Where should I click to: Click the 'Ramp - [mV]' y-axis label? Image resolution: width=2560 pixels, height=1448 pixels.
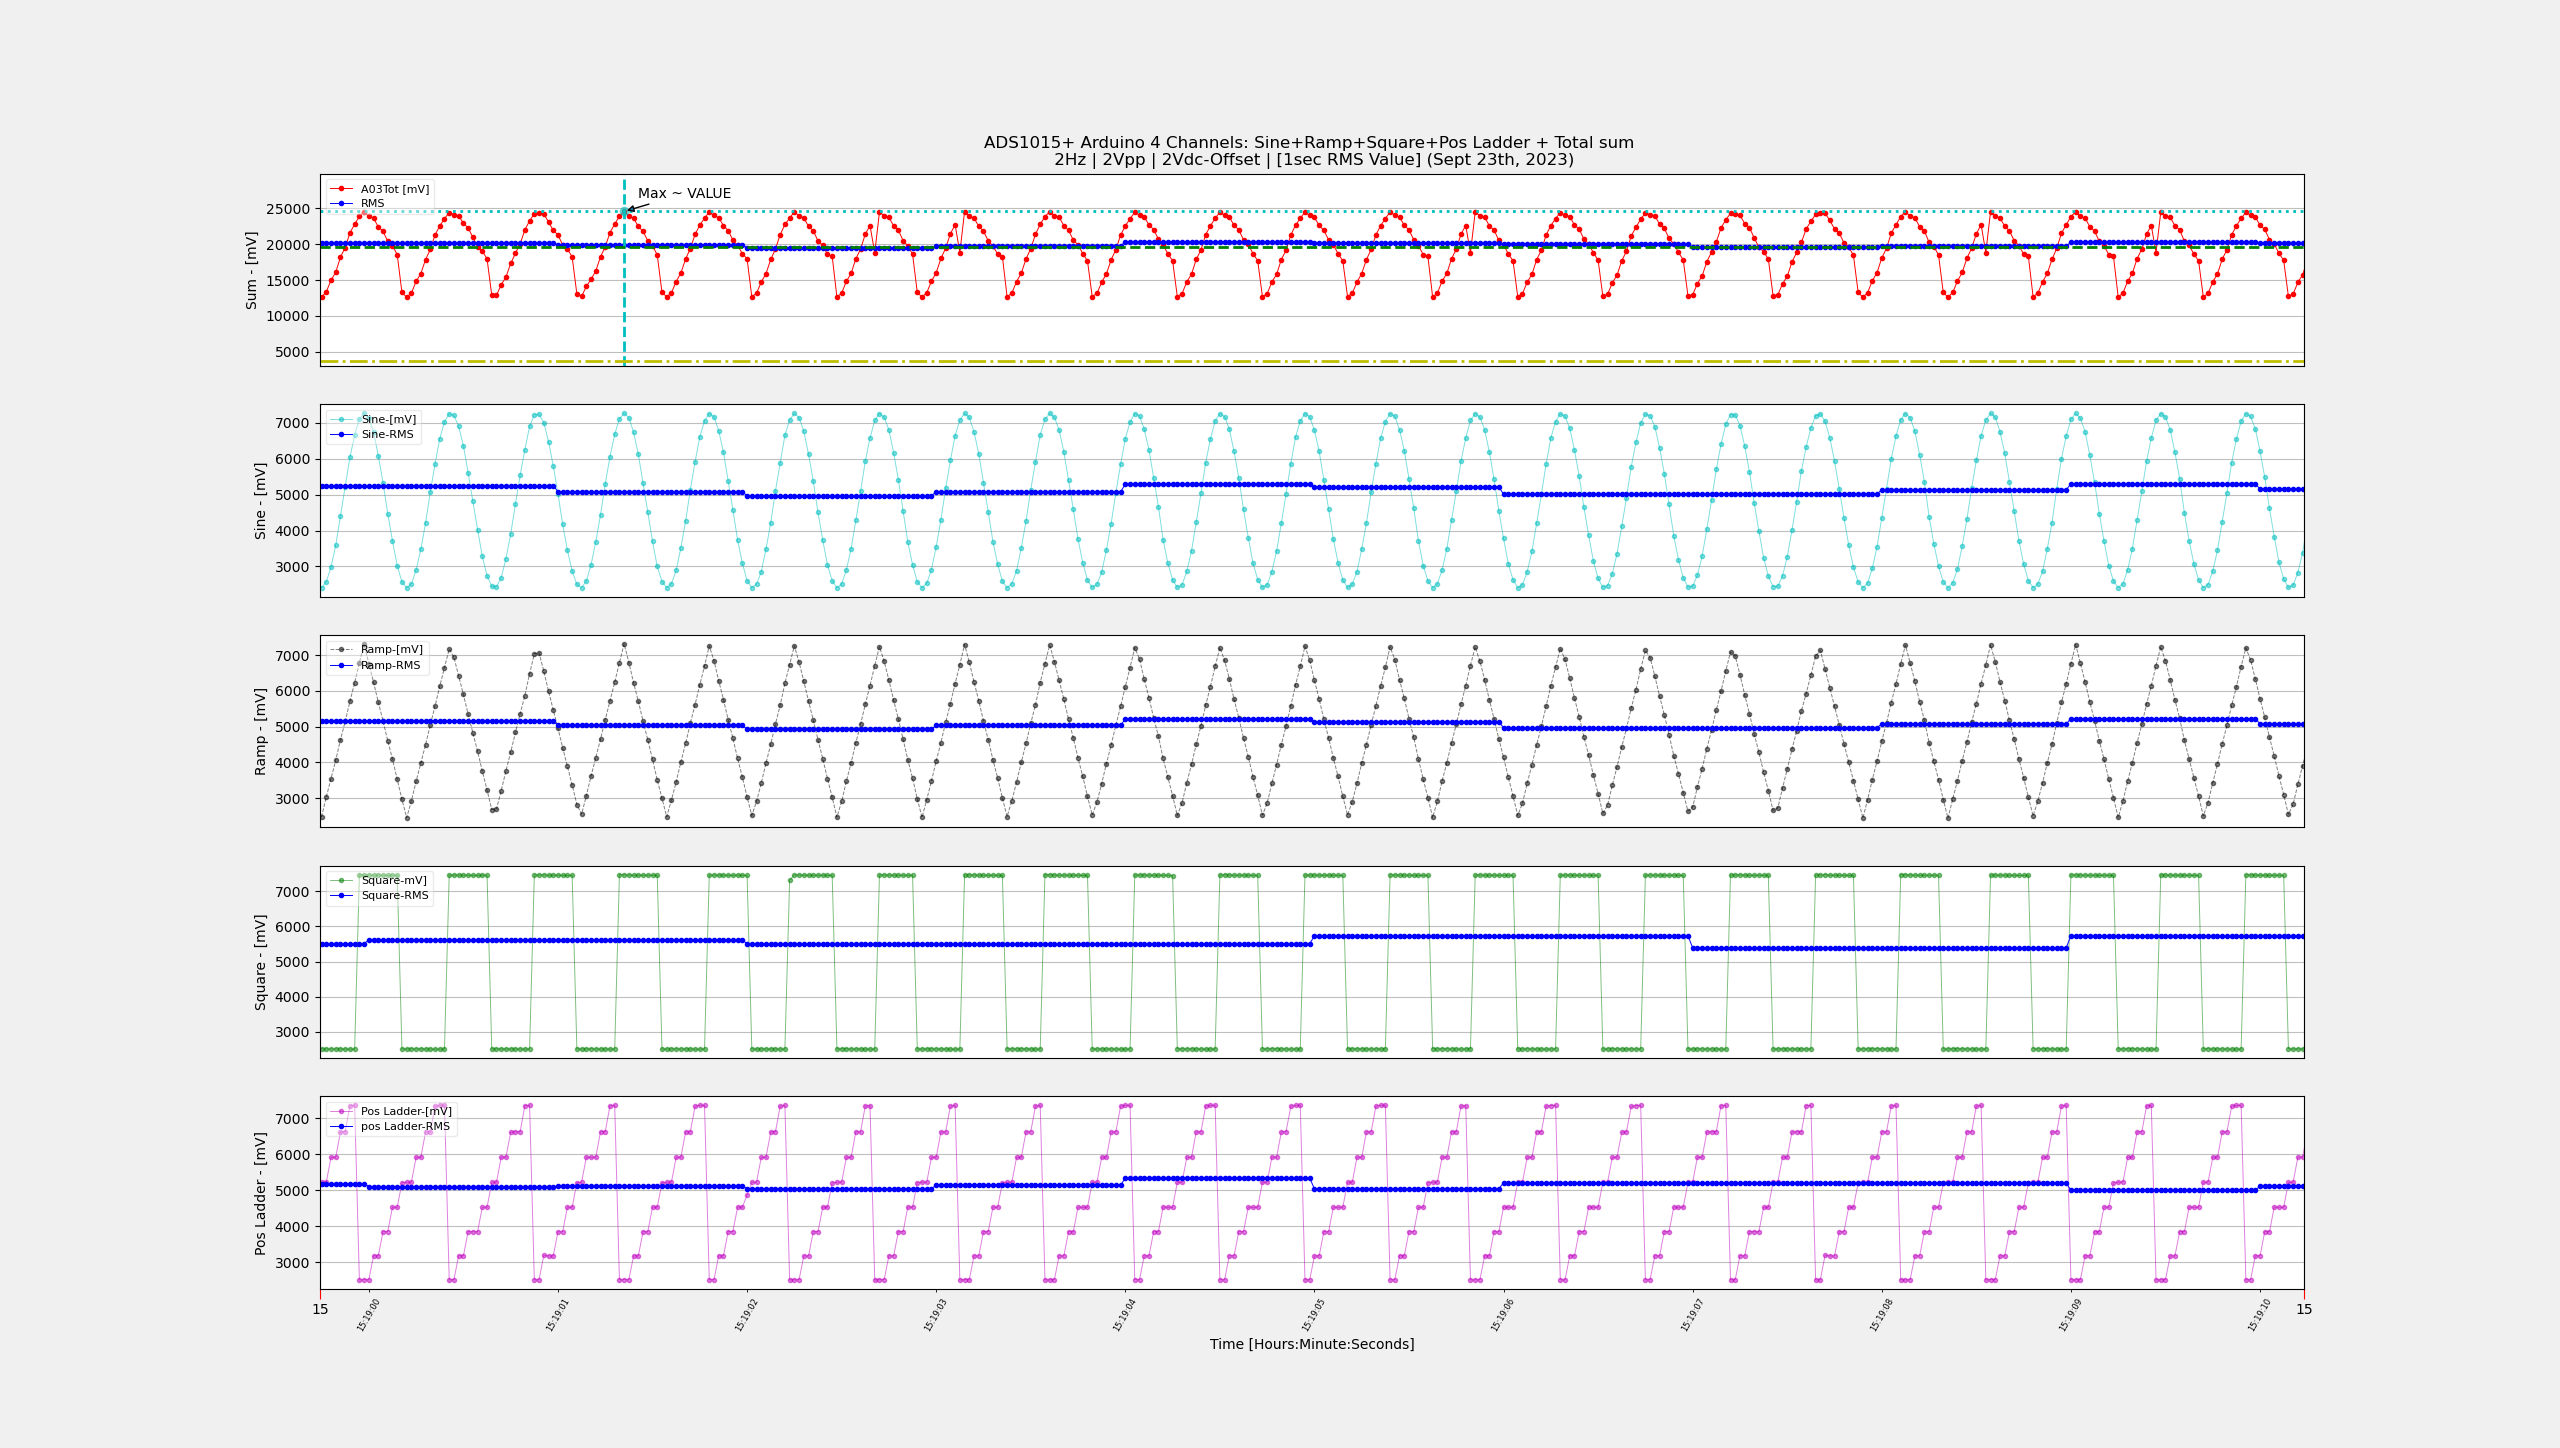(260, 731)
